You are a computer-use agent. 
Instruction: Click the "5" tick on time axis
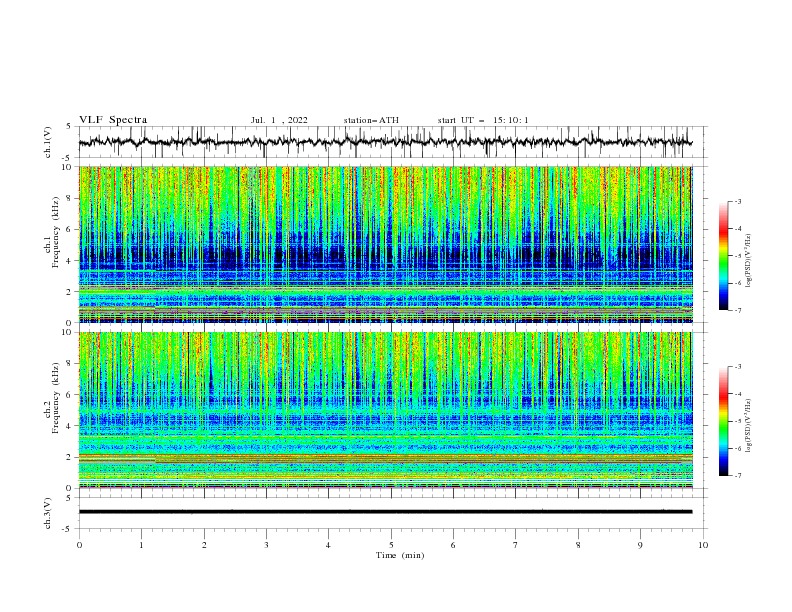pos(391,545)
